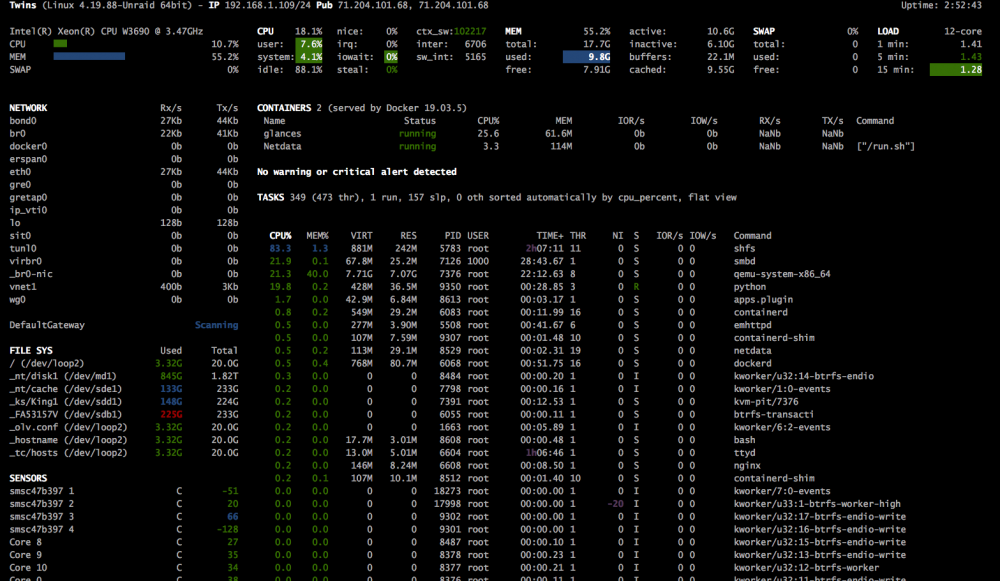Click the highlighted user 7.6% value
The image size is (1000, 581).
pos(309,44)
